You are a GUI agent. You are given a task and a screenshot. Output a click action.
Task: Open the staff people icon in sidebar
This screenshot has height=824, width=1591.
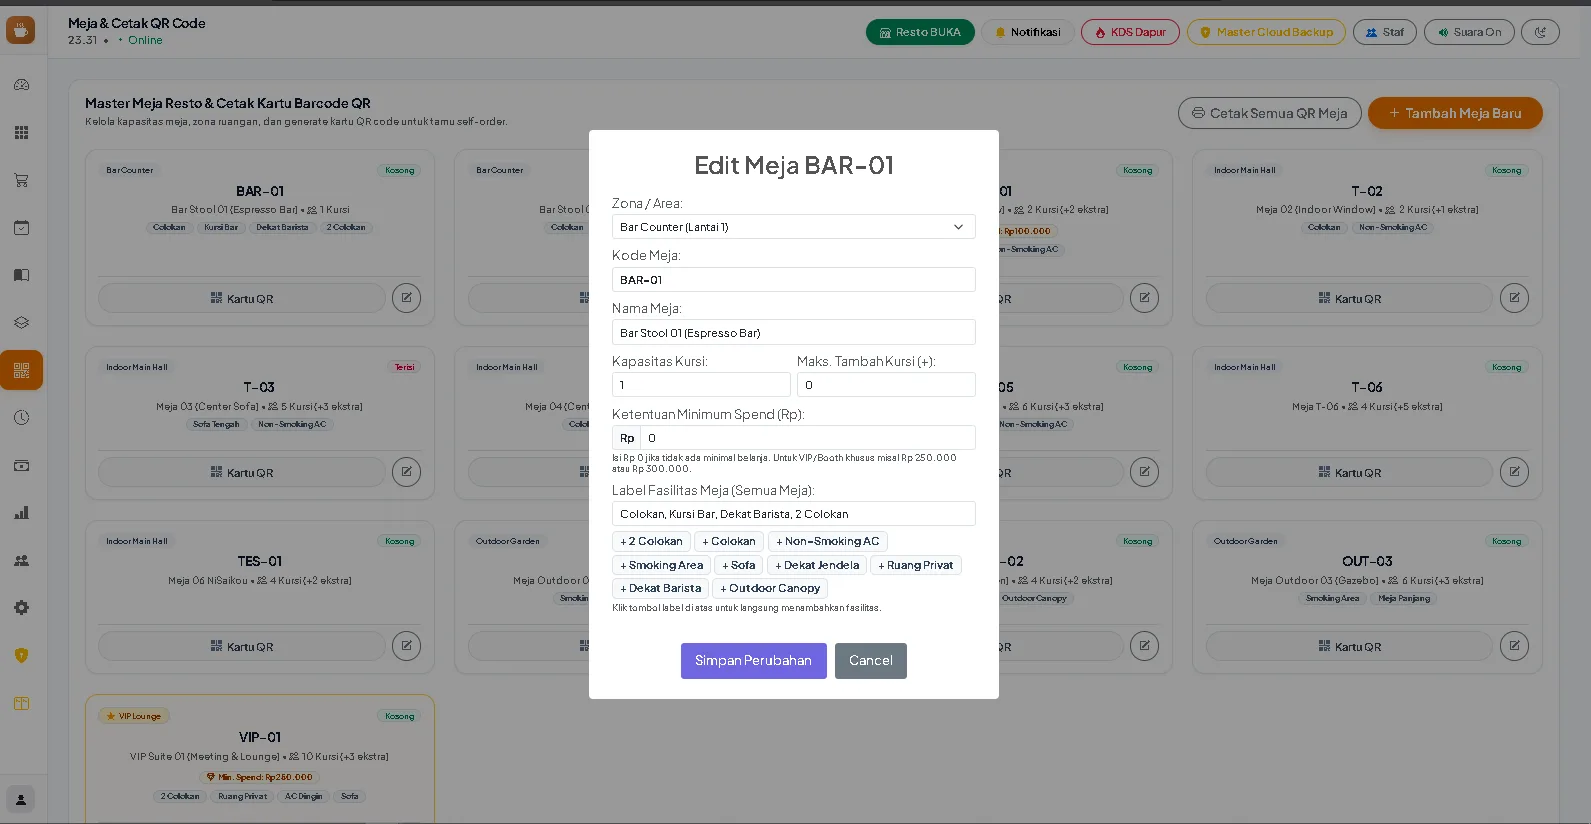click(x=21, y=561)
